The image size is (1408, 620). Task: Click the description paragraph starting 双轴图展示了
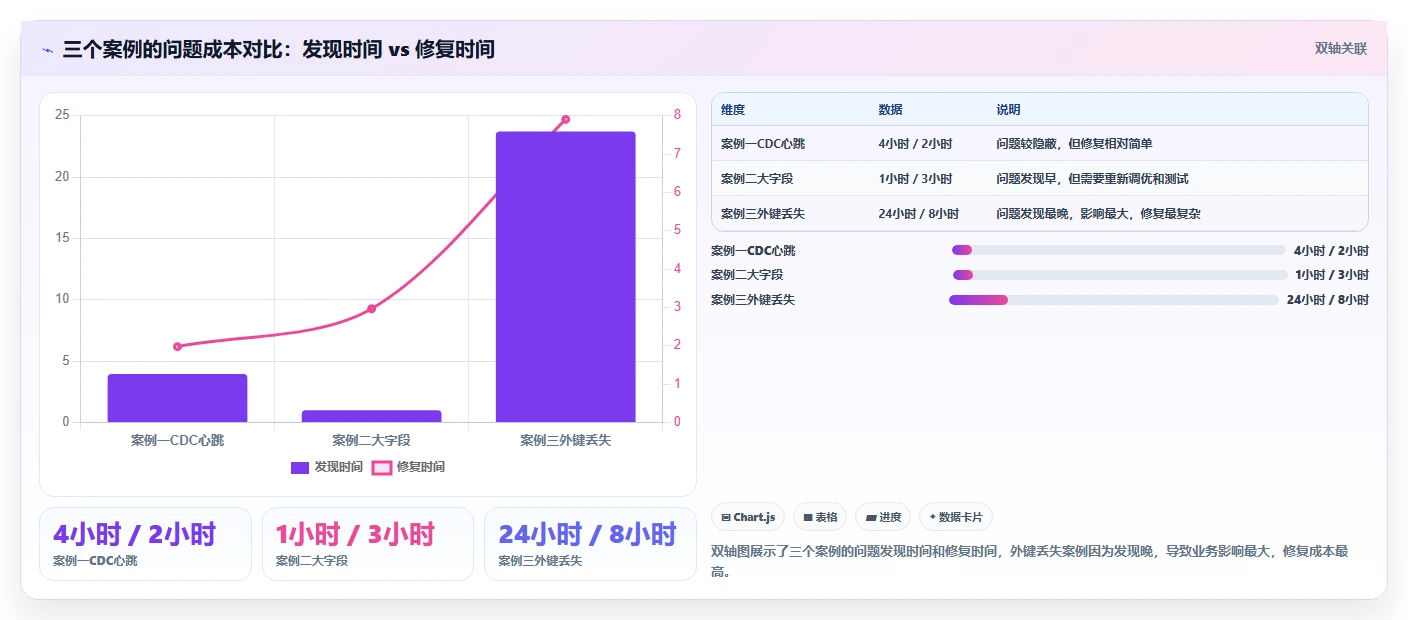tap(1030, 562)
